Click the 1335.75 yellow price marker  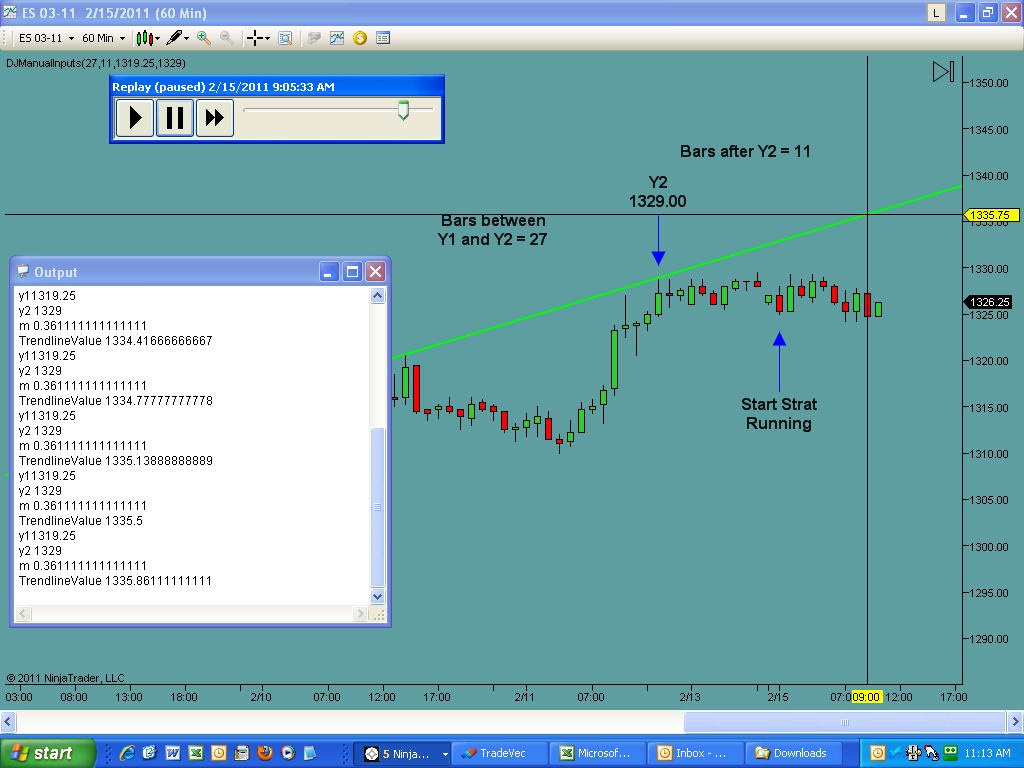(990, 215)
